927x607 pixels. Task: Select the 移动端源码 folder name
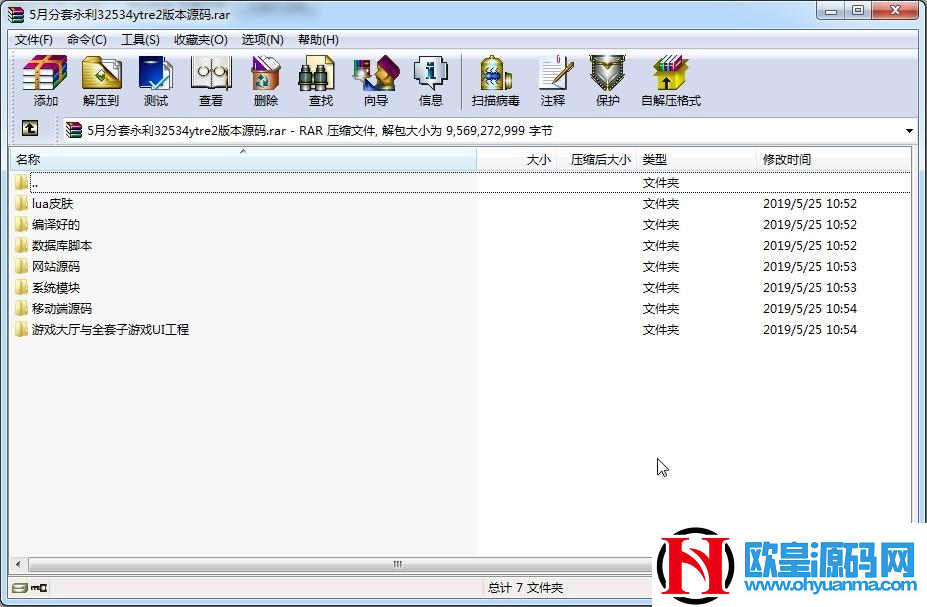coord(62,309)
